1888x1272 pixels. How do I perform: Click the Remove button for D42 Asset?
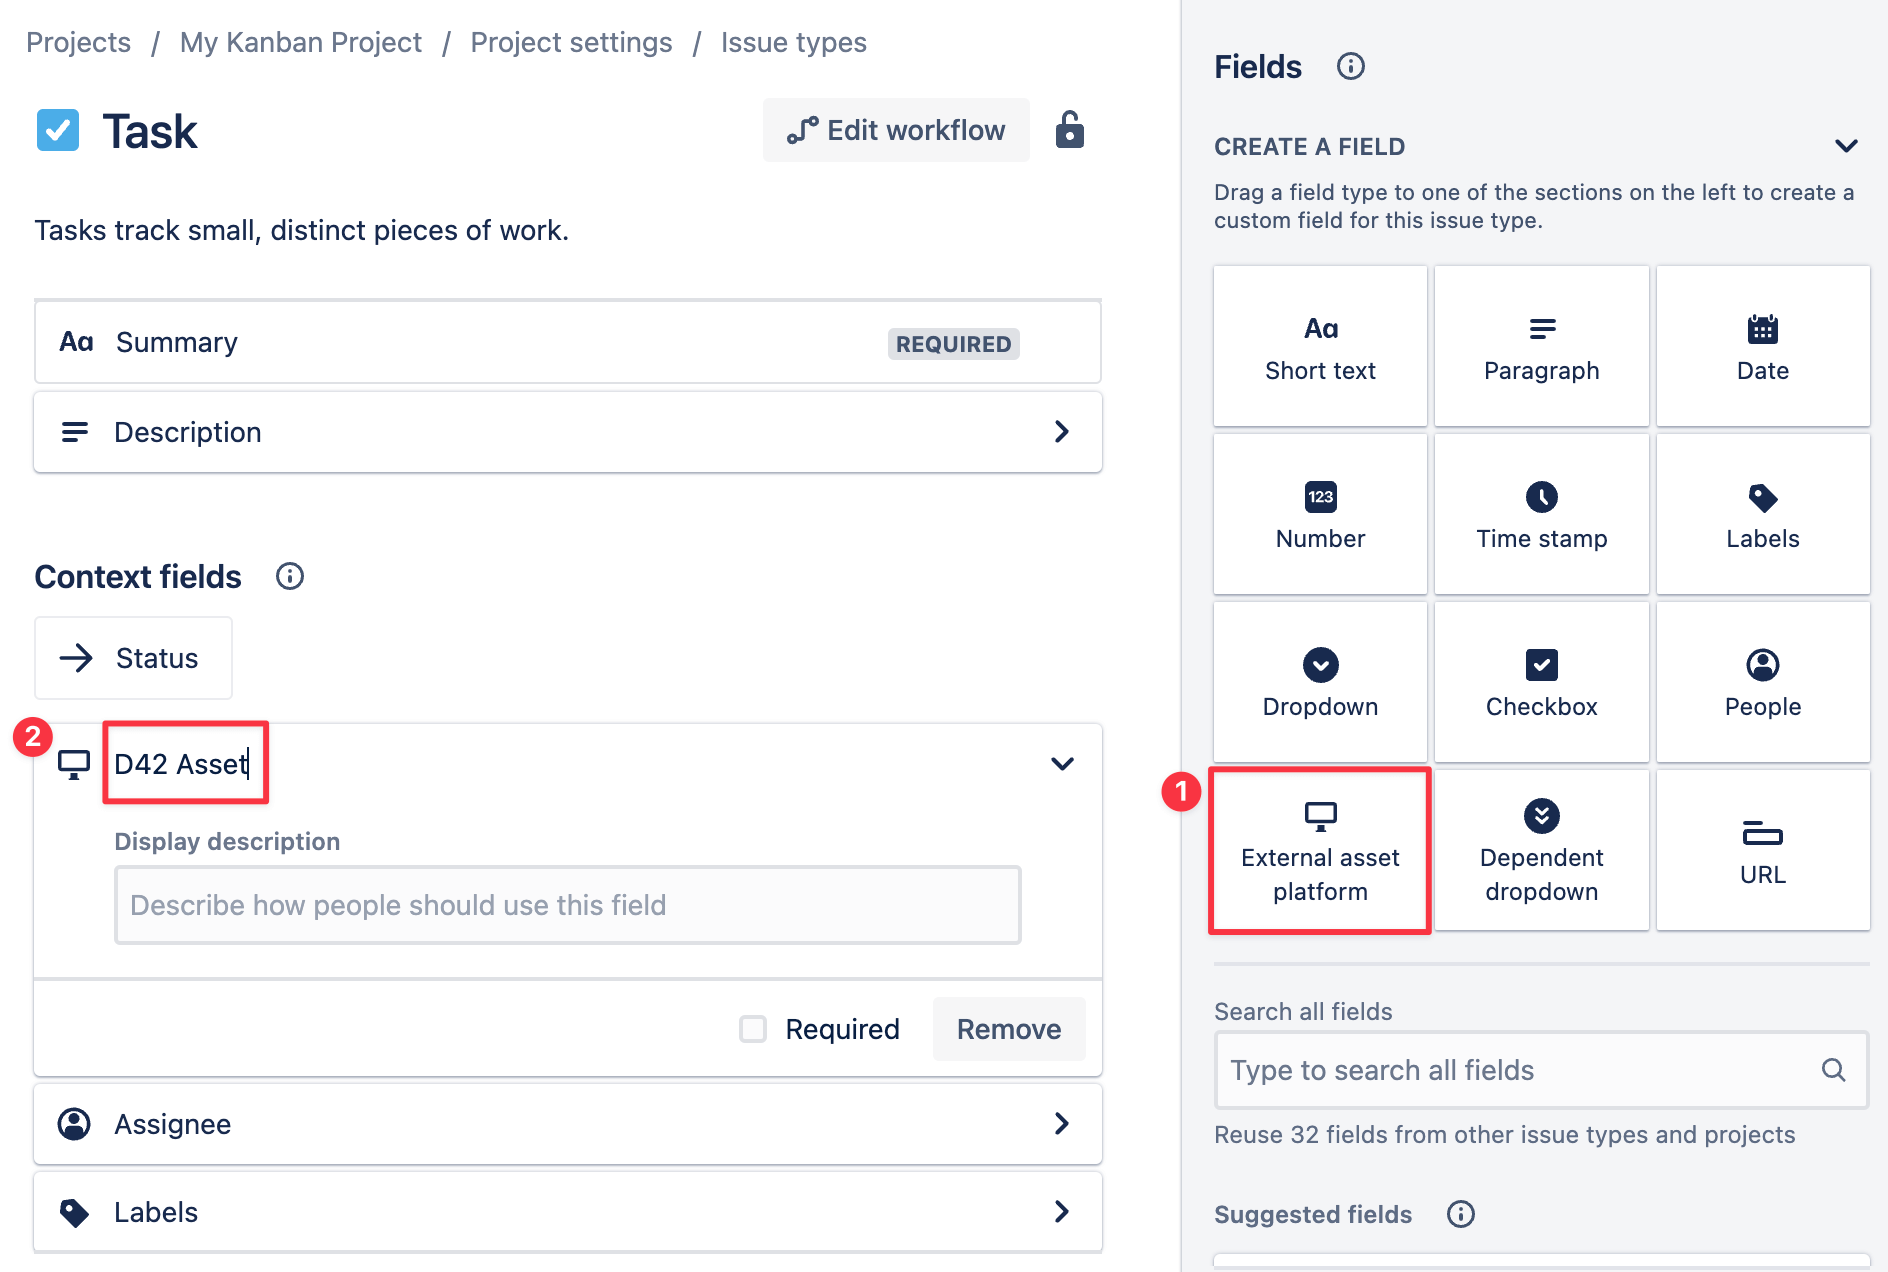pos(1008,1029)
